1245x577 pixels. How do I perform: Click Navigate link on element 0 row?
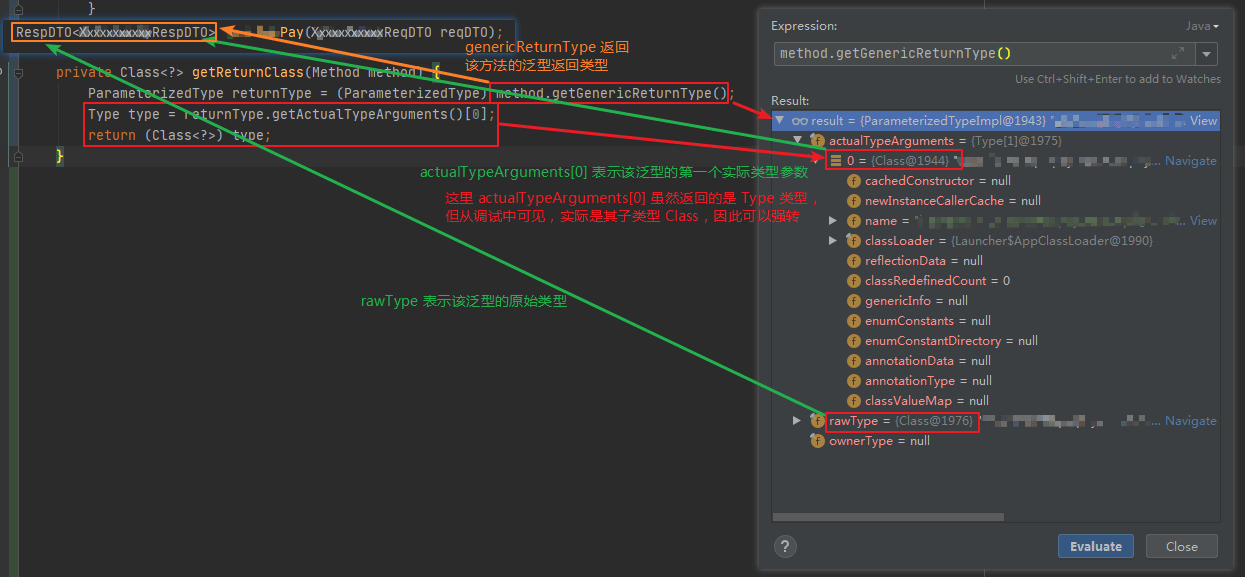coord(1190,161)
